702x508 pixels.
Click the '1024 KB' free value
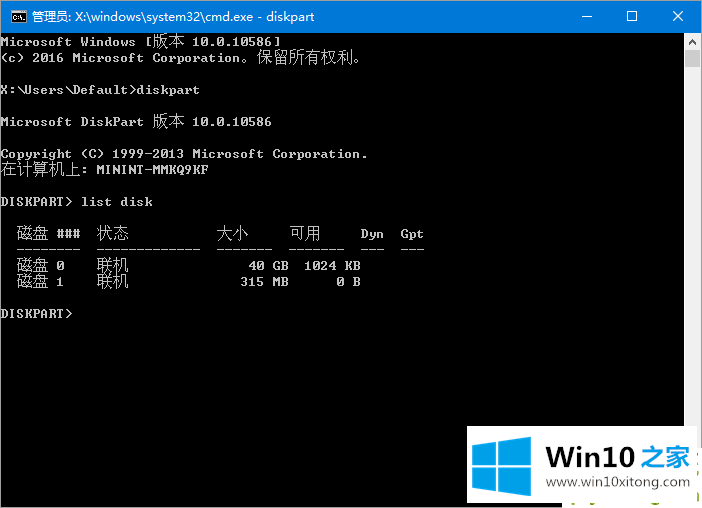tap(332, 266)
